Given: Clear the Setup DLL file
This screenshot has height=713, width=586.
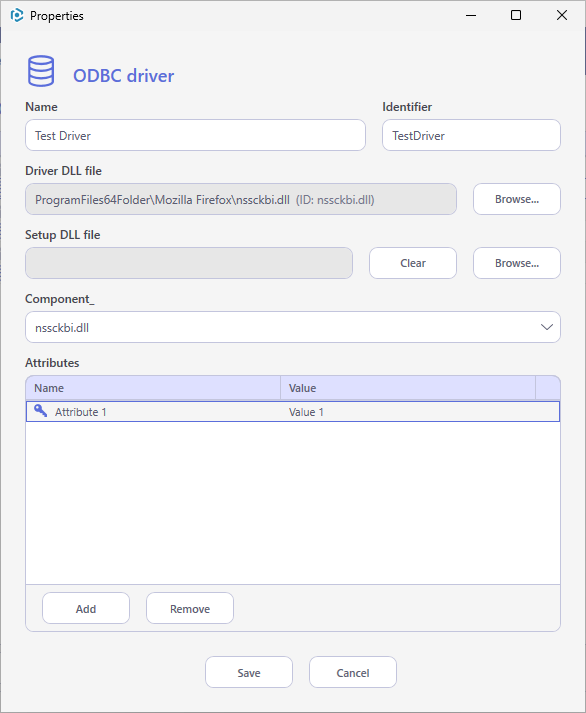Looking at the screenshot, I should (x=413, y=263).
